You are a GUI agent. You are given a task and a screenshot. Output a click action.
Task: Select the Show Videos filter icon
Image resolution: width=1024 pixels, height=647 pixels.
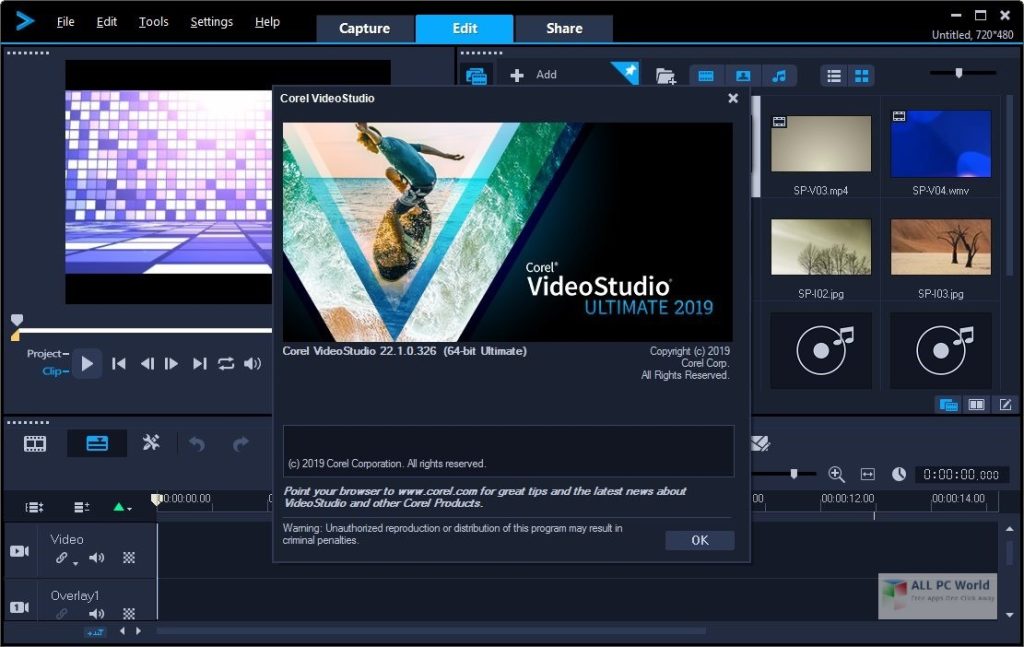(x=706, y=76)
